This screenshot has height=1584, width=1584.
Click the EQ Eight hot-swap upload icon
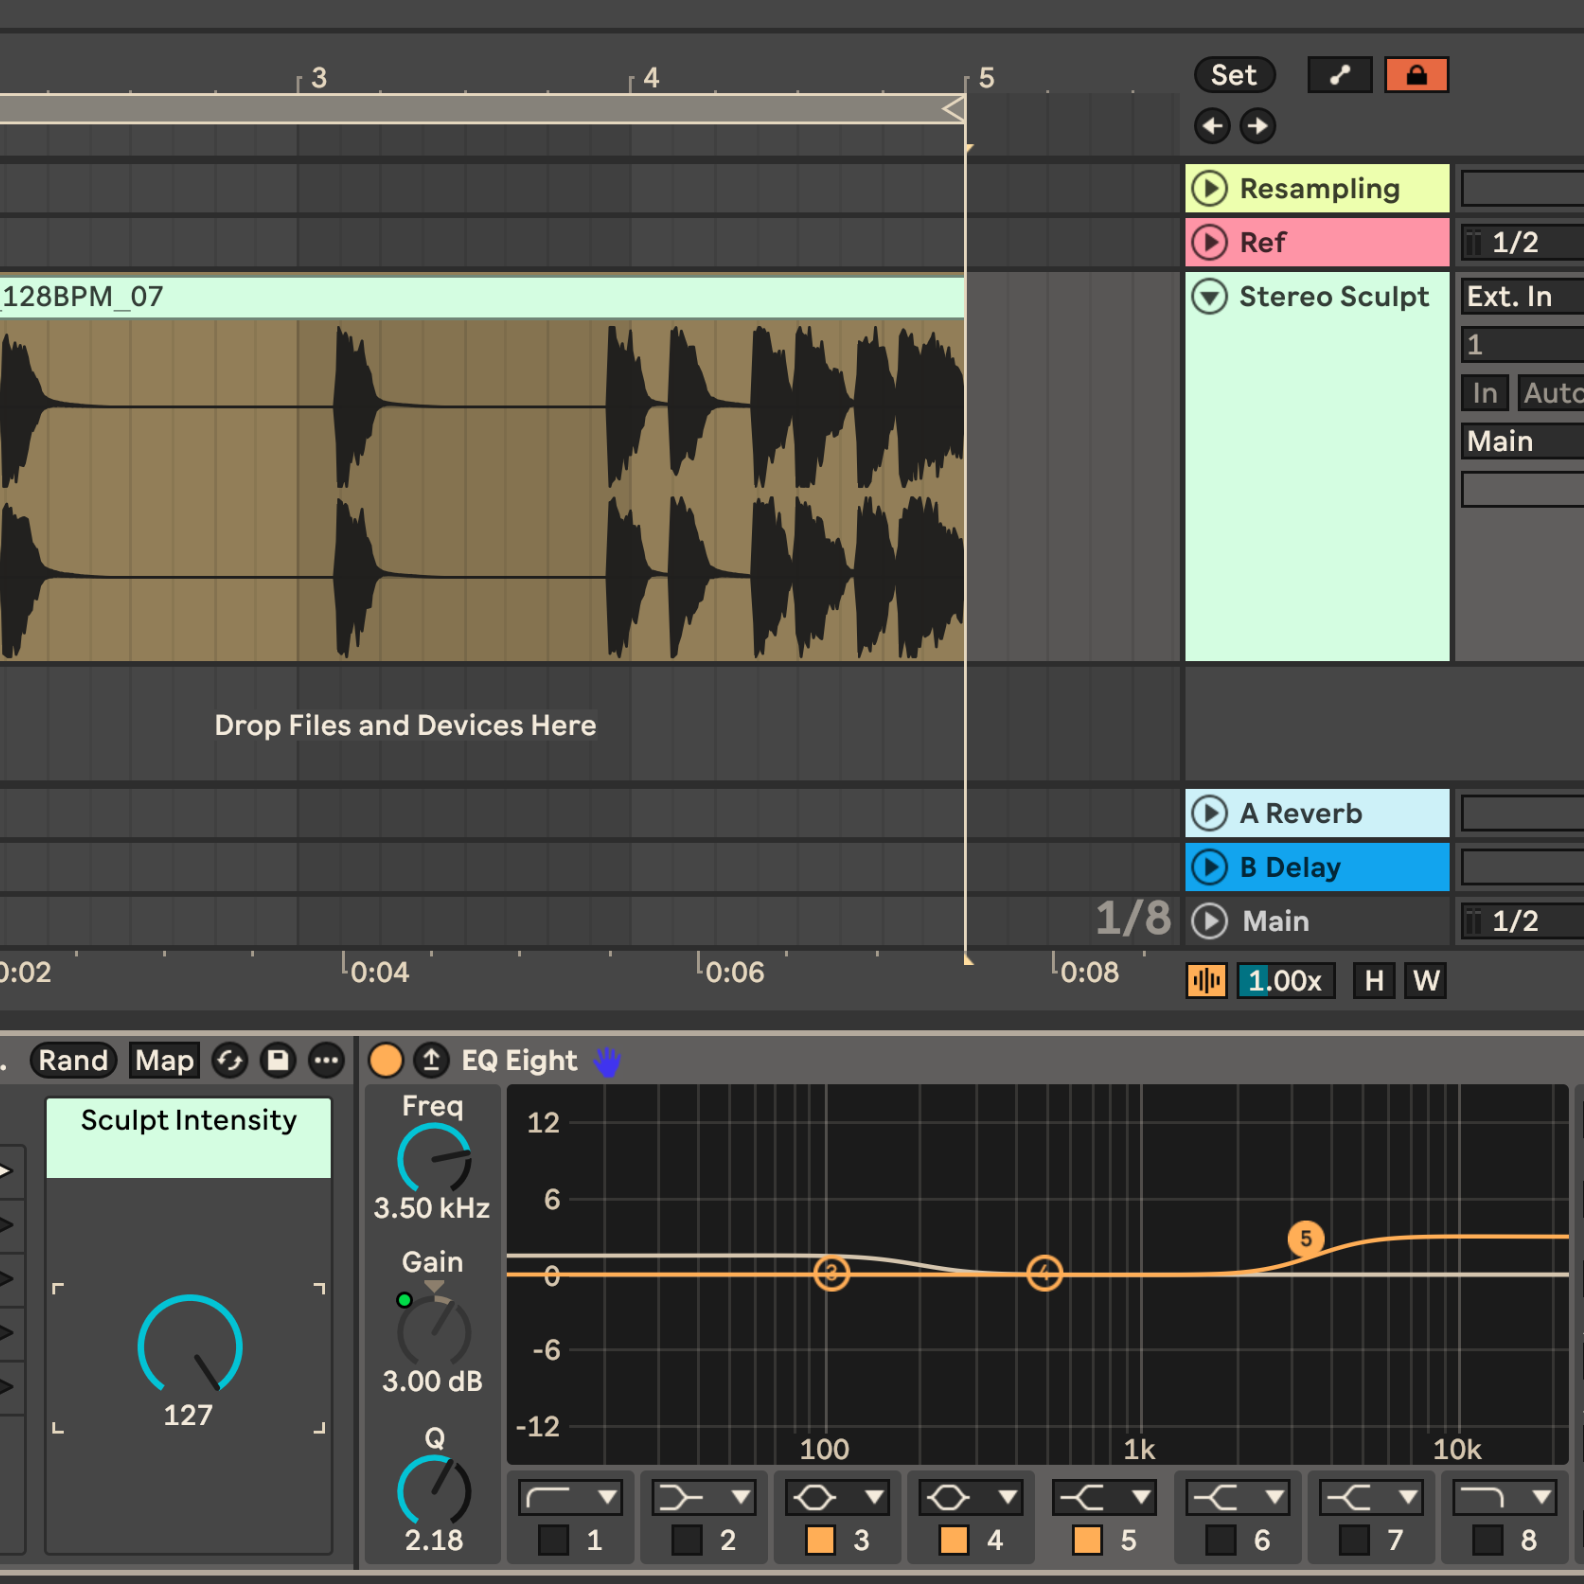tap(432, 1060)
